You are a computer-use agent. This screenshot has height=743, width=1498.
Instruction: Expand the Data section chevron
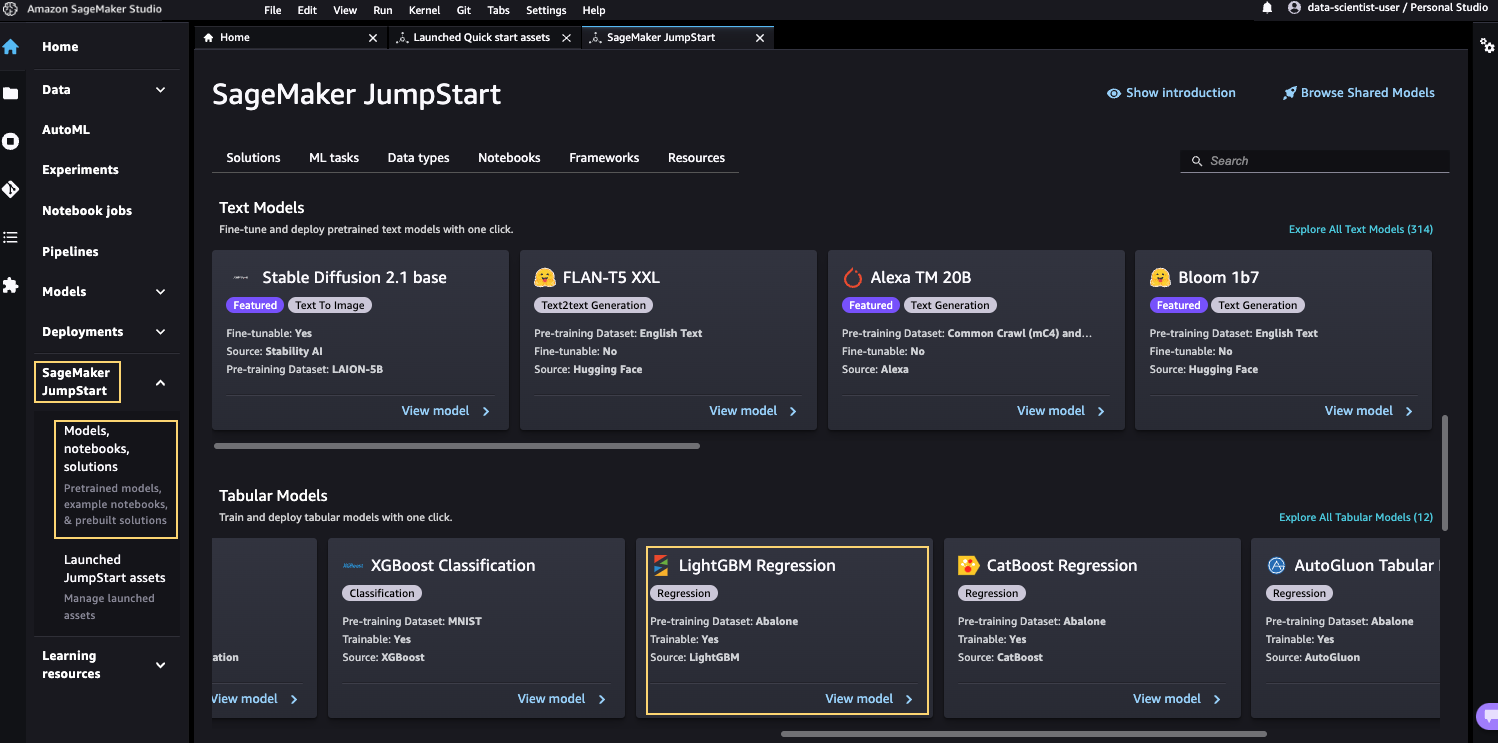pyautogui.click(x=161, y=90)
